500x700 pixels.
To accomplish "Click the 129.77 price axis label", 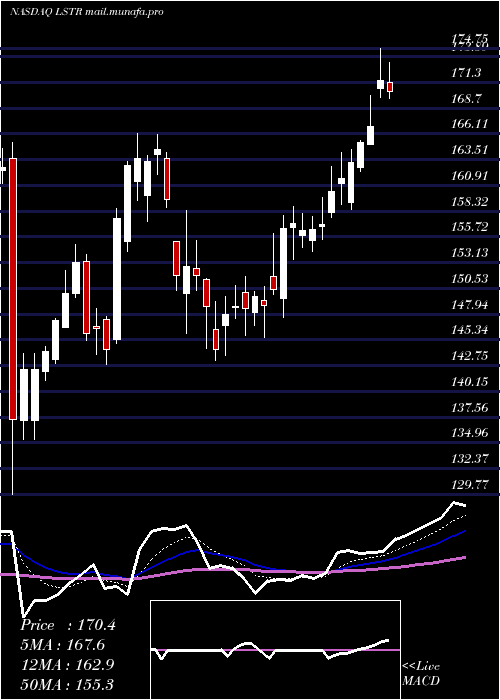I will tap(469, 485).
